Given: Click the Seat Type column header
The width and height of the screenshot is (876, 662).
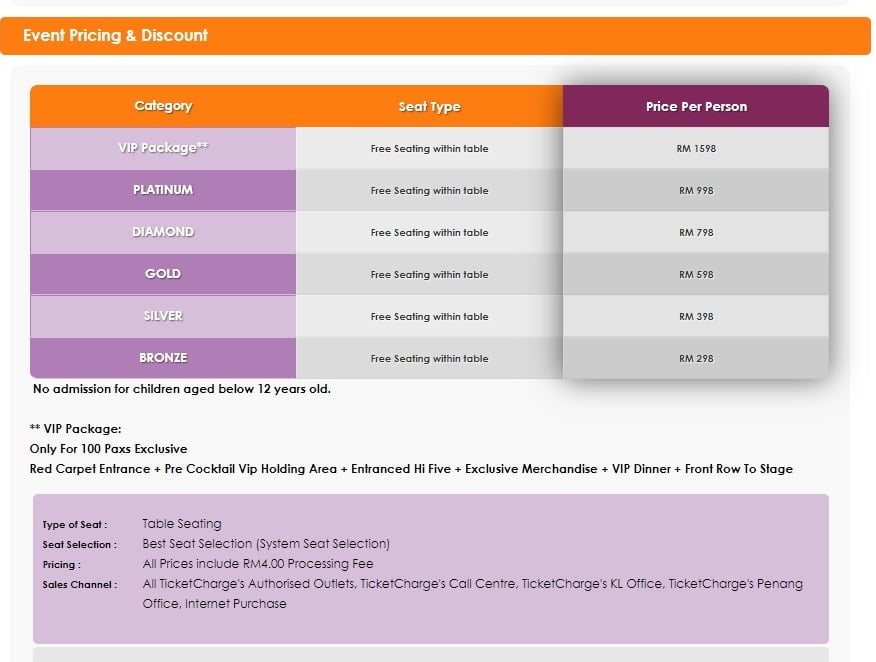Looking at the screenshot, I should (429, 107).
